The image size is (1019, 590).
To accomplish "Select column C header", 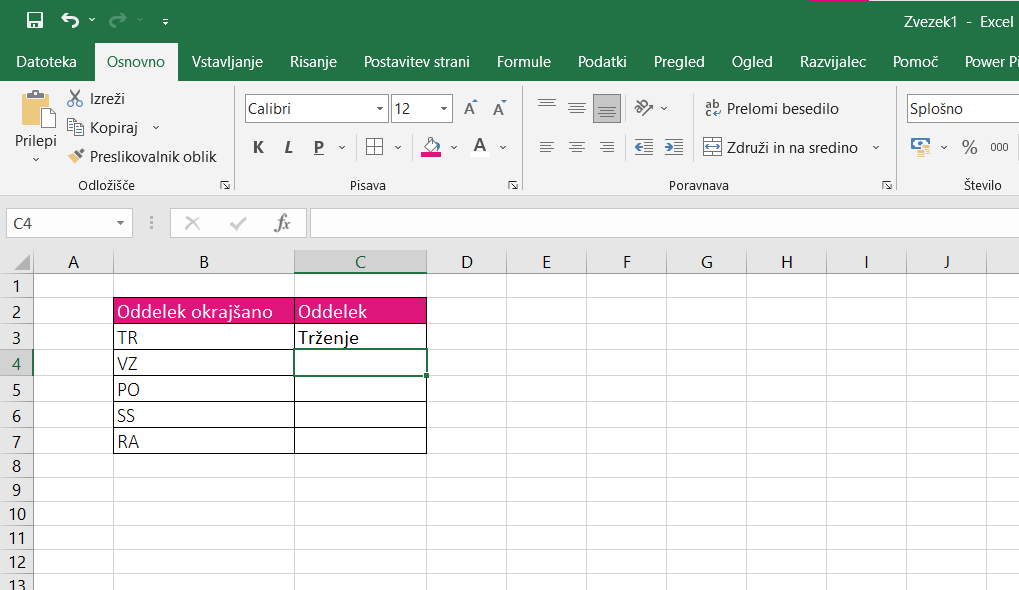I will coord(361,262).
